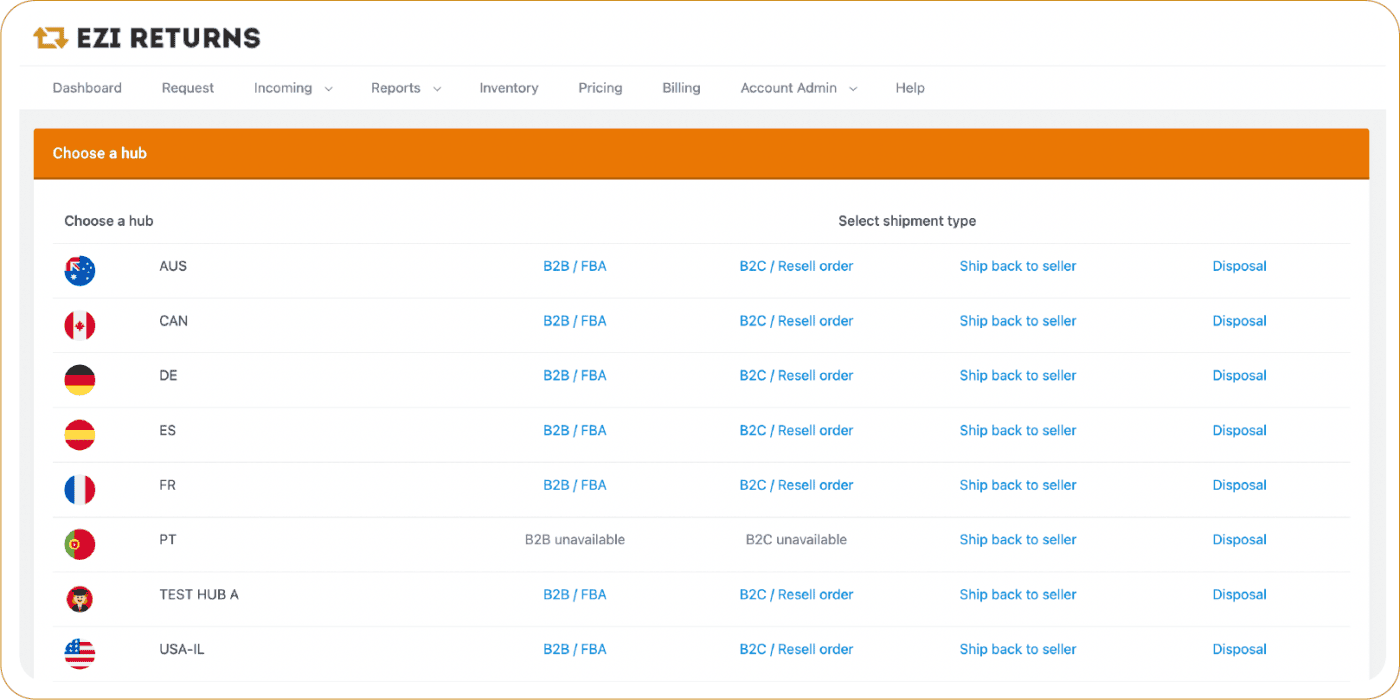Viewport: 1400px width, 700px height.
Task: Click the Ezi Returns logo
Action: tap(147, 38)
